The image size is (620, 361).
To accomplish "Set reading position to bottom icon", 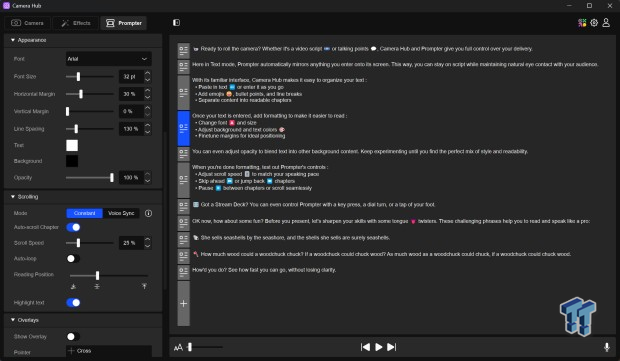I will click(x=73, y=286).
